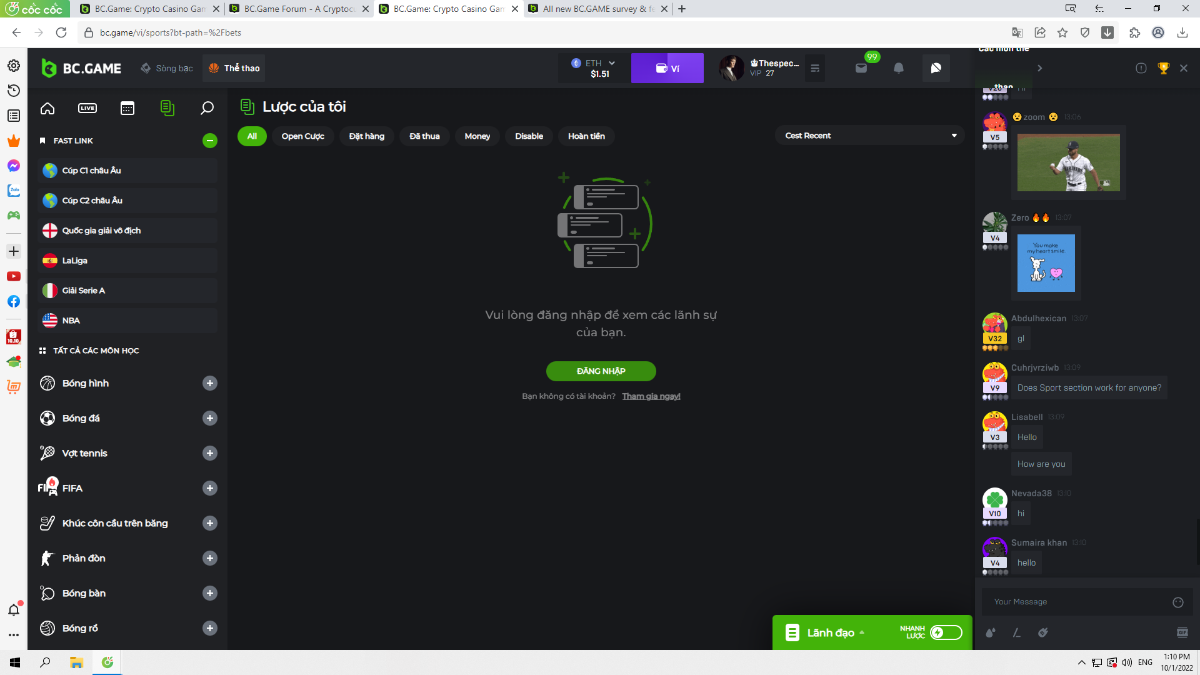Open the Windows Start menu
Image resolution: width=1200 pixels, height=675 pixels.
(x=14, y=662)
